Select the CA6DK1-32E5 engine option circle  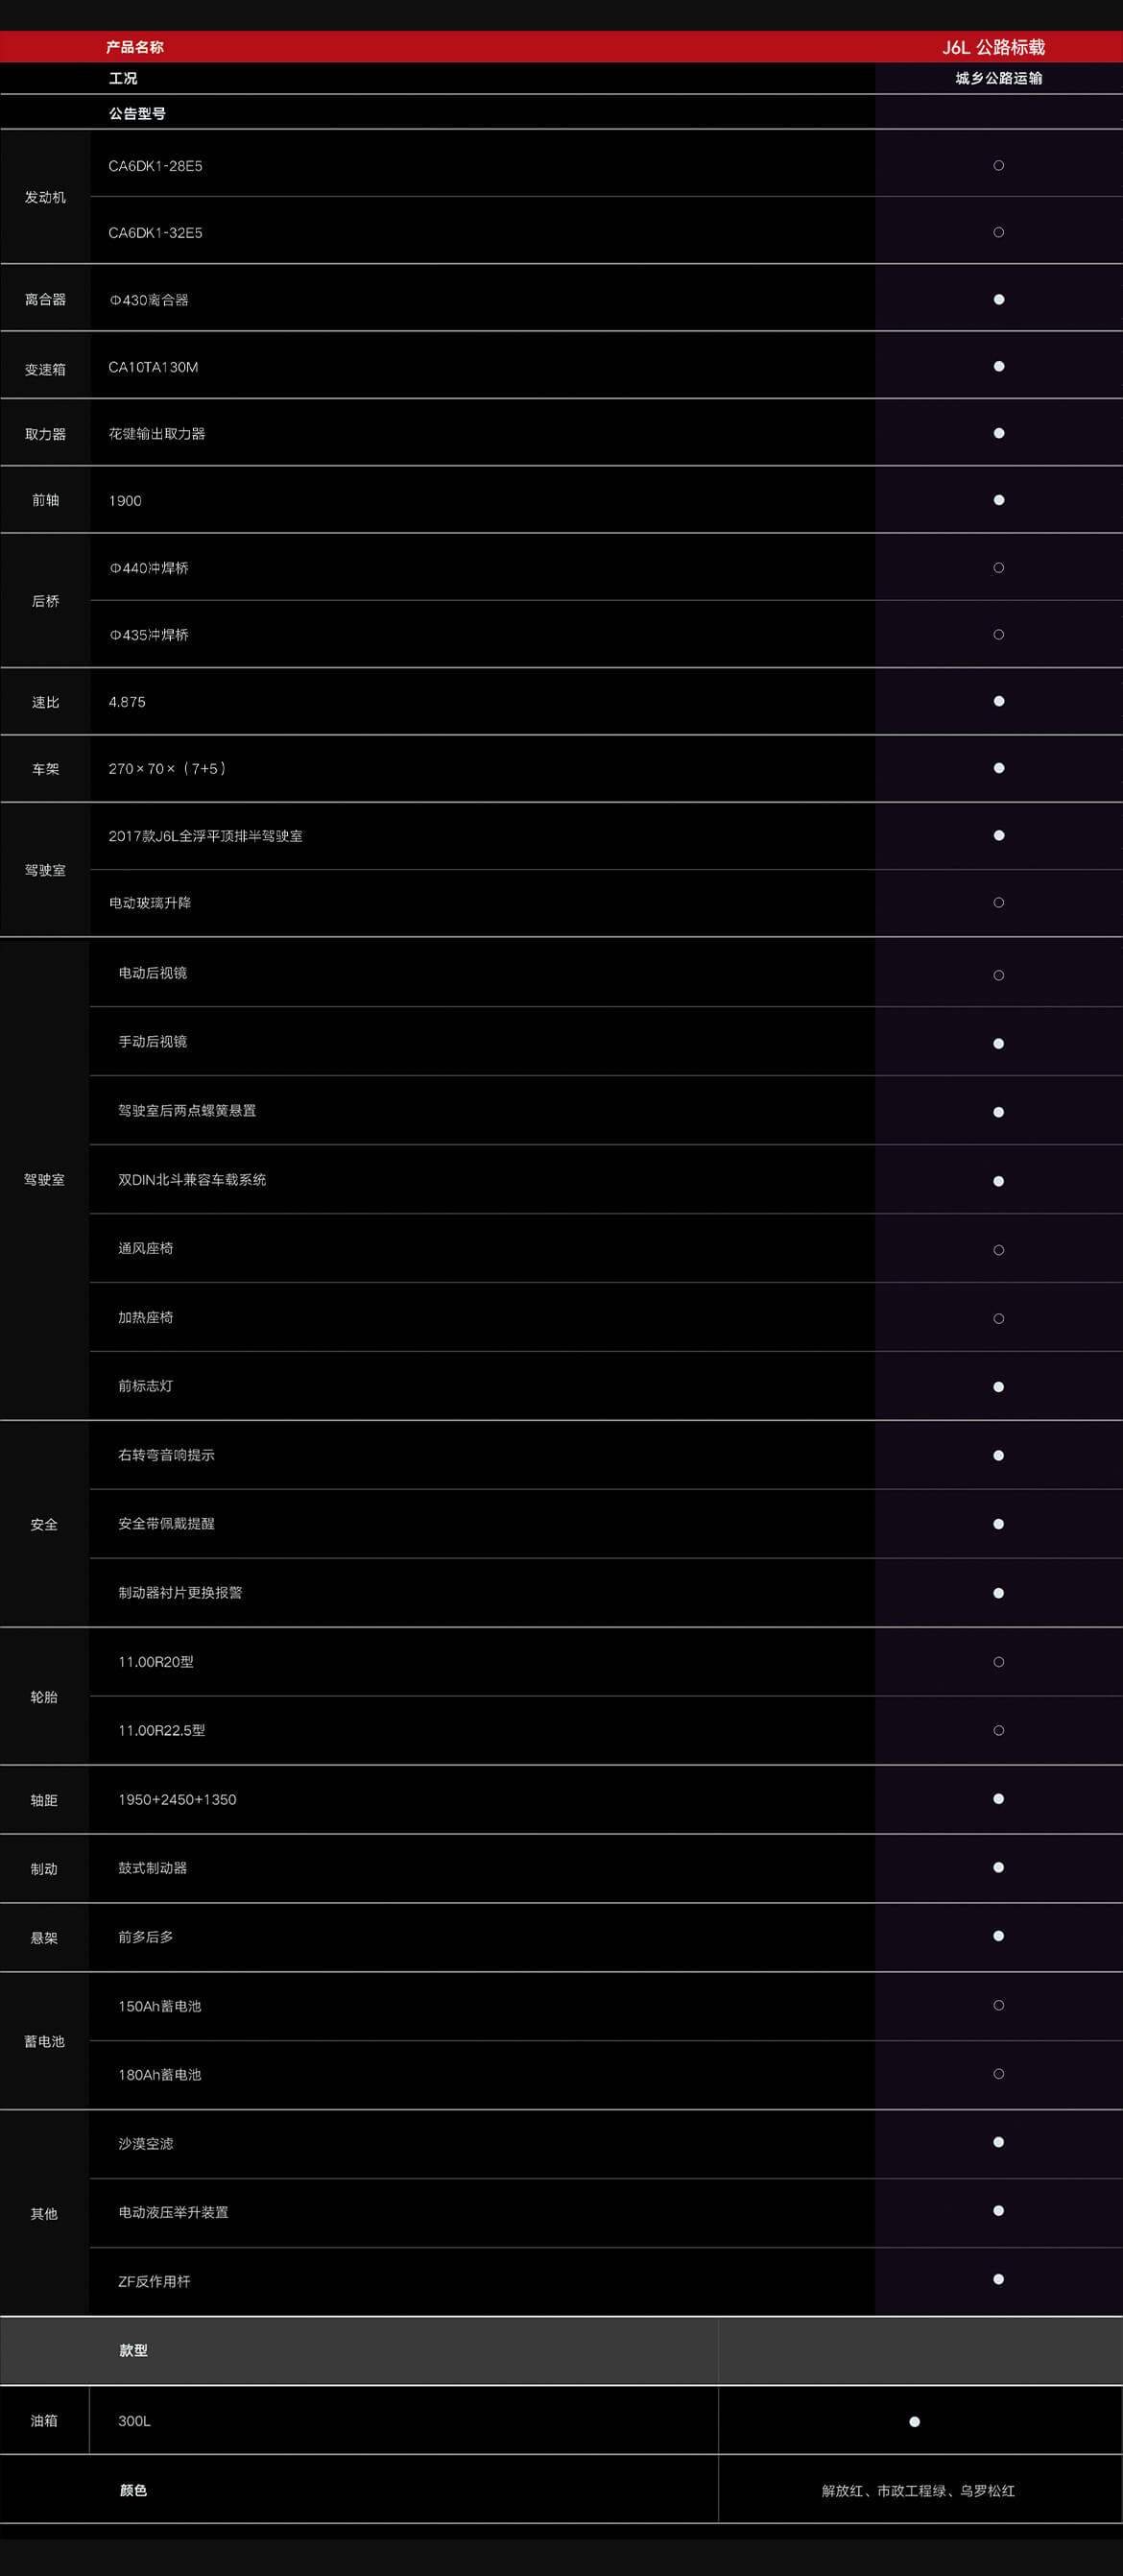[x=998, y=232]
